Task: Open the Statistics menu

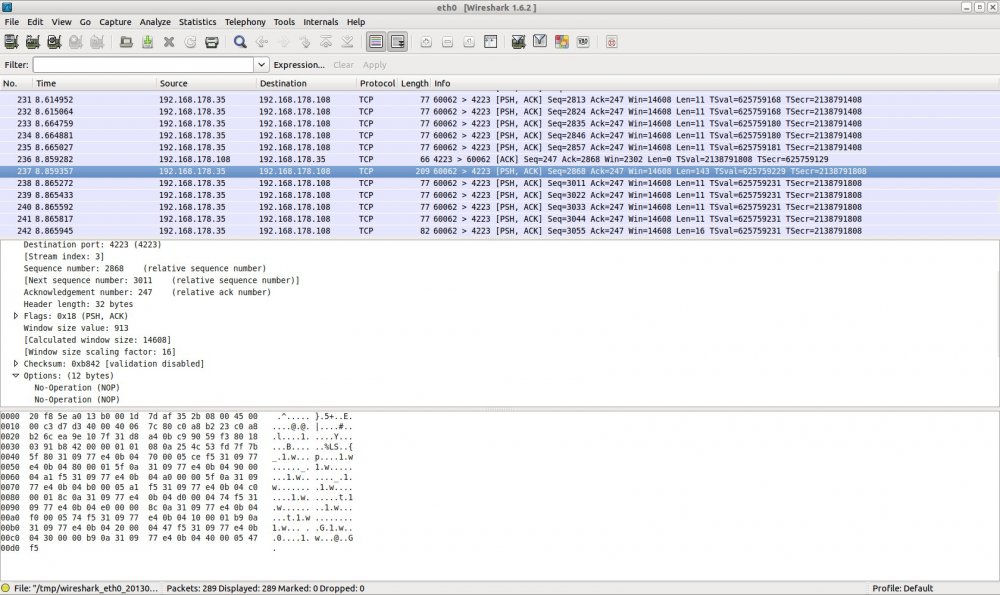Action: tap(196, 21)
